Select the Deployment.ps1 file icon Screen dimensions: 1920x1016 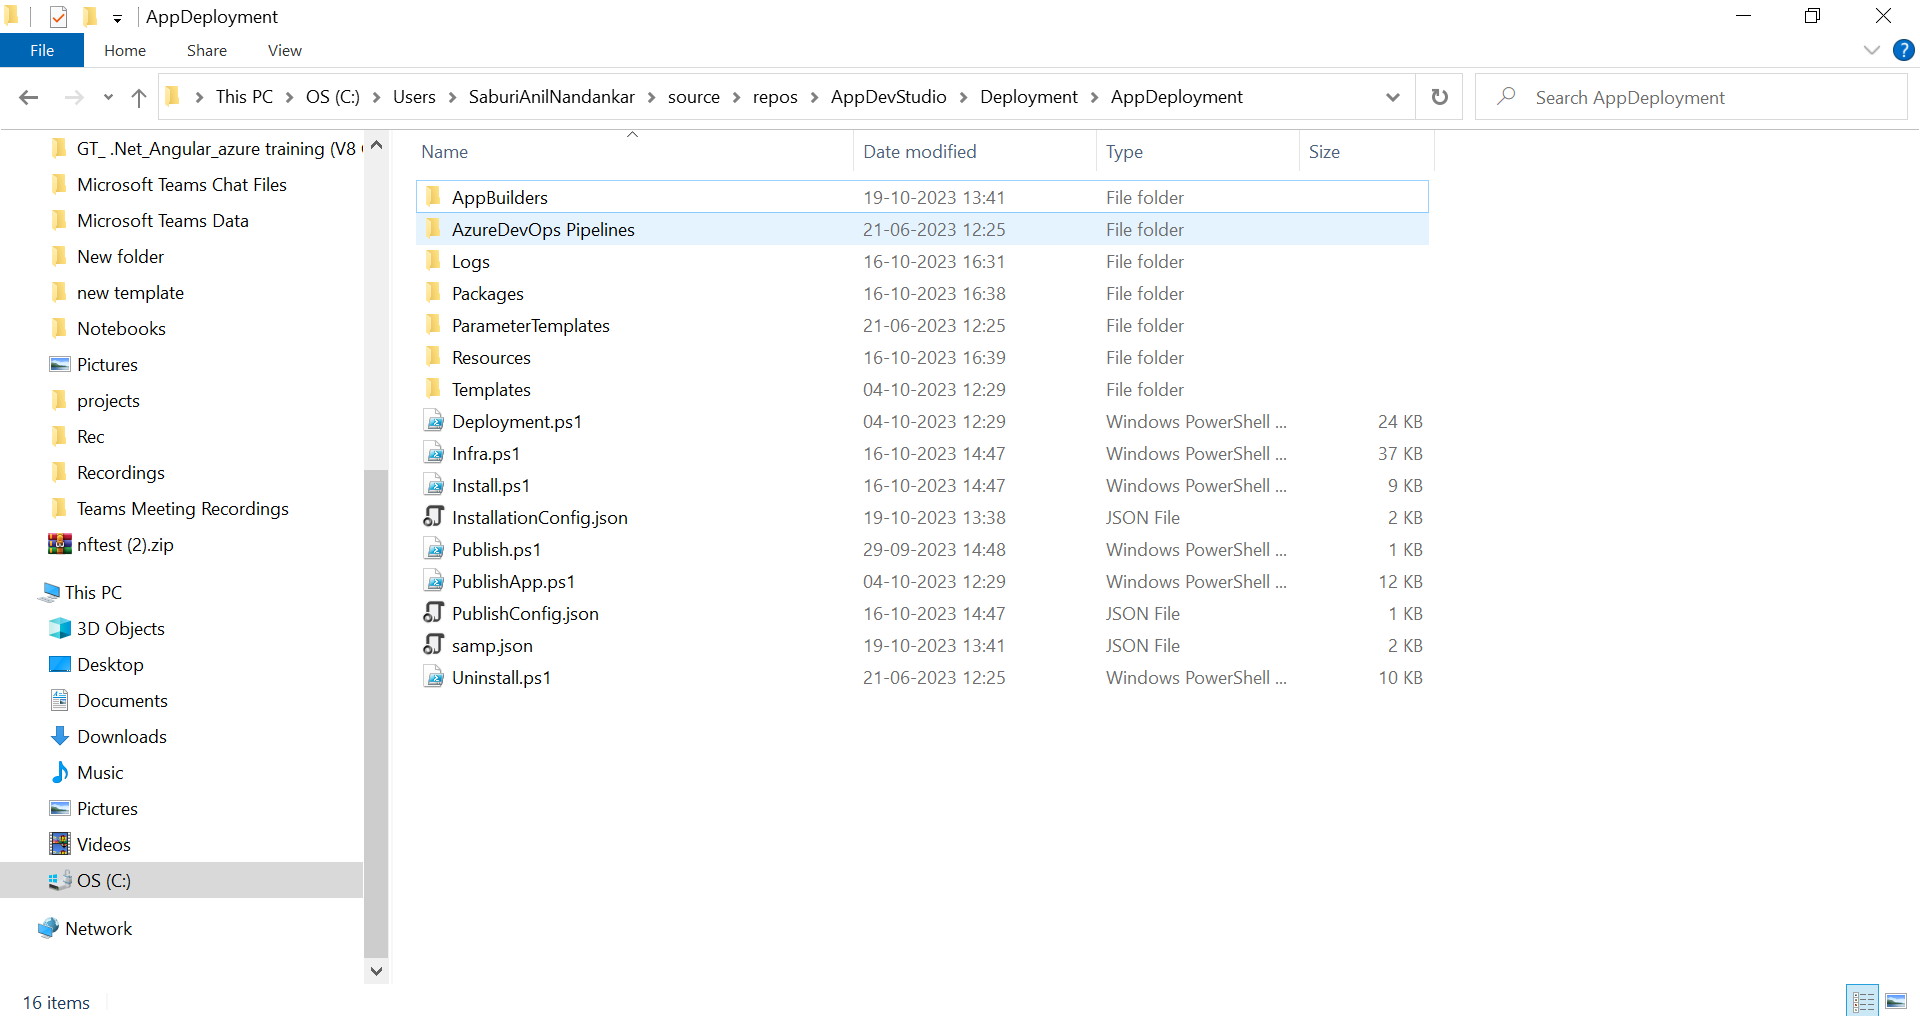point(434,421)
